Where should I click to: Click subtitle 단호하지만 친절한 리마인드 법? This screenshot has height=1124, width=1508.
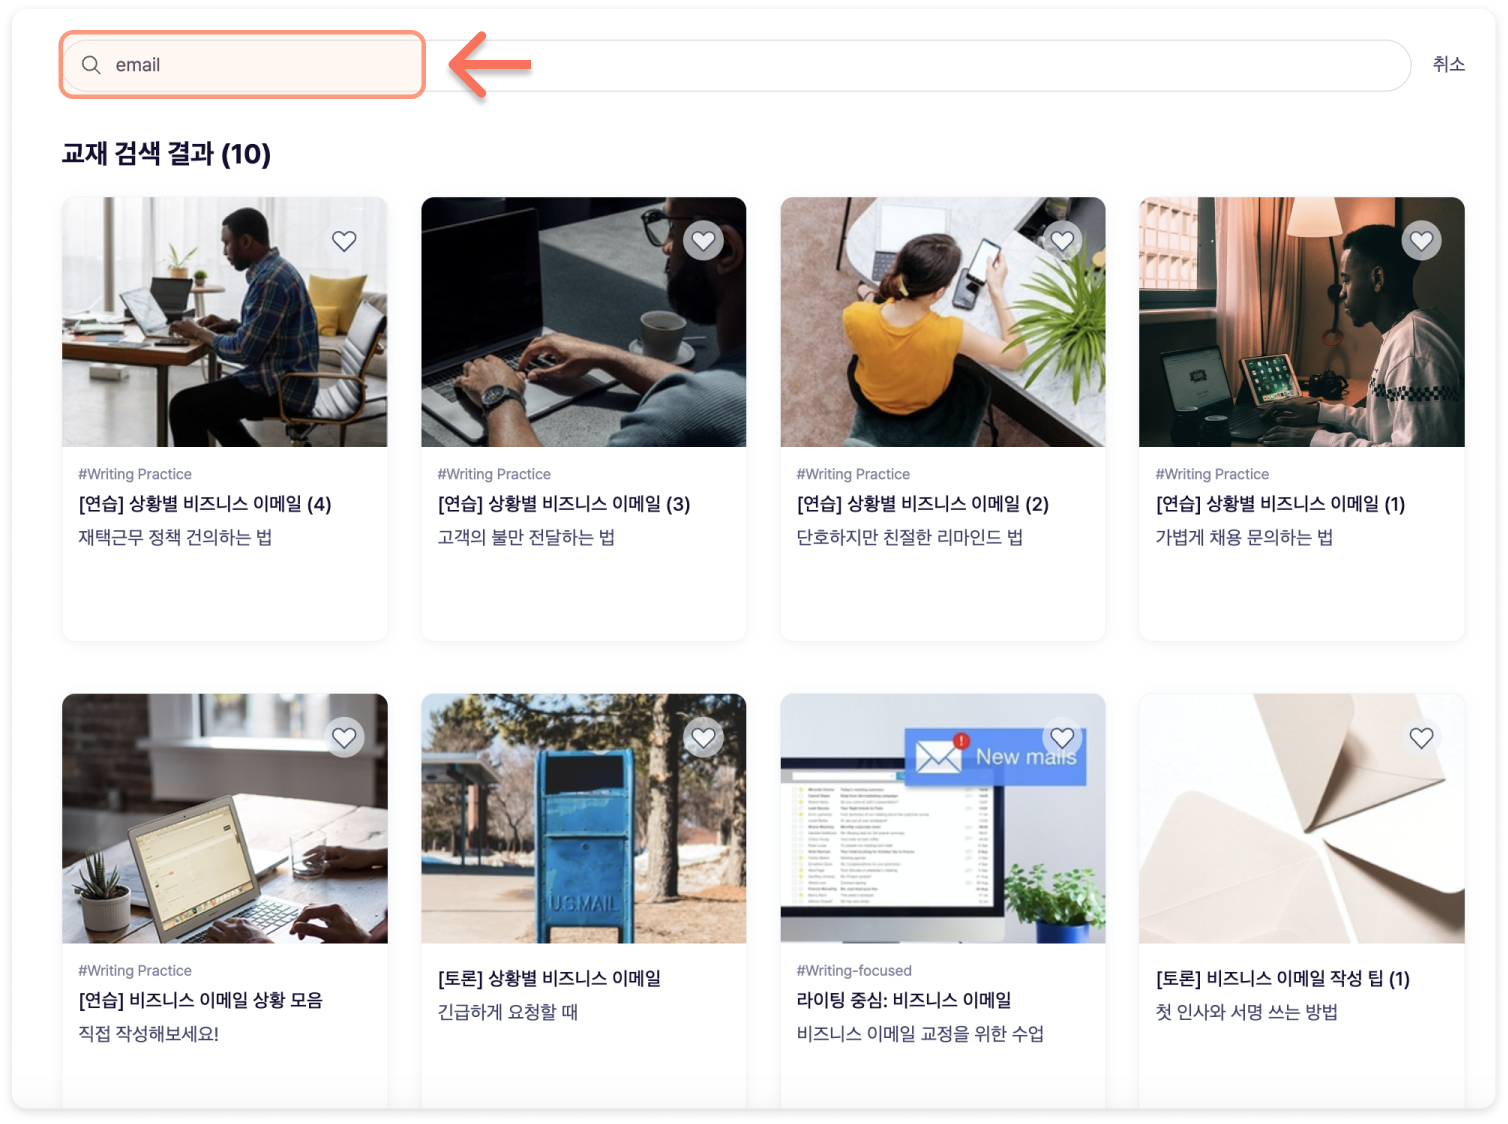910,538
